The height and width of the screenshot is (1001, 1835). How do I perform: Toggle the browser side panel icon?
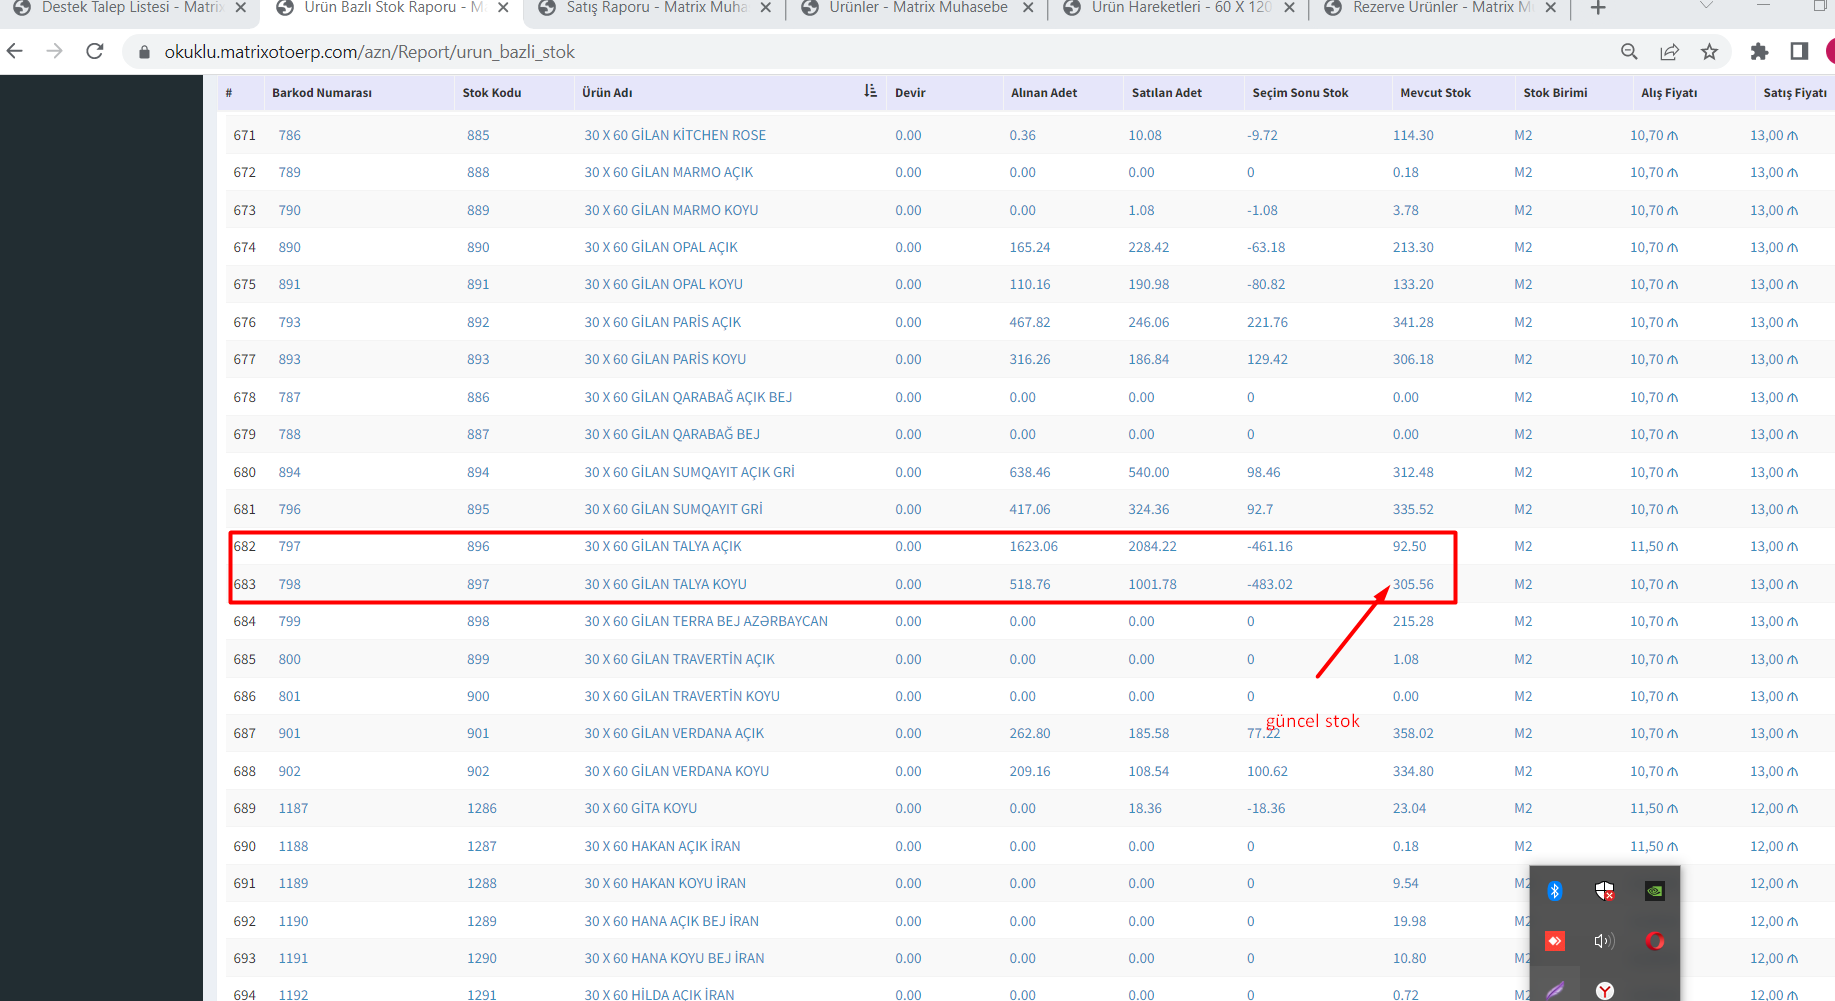click(1799, 51)
